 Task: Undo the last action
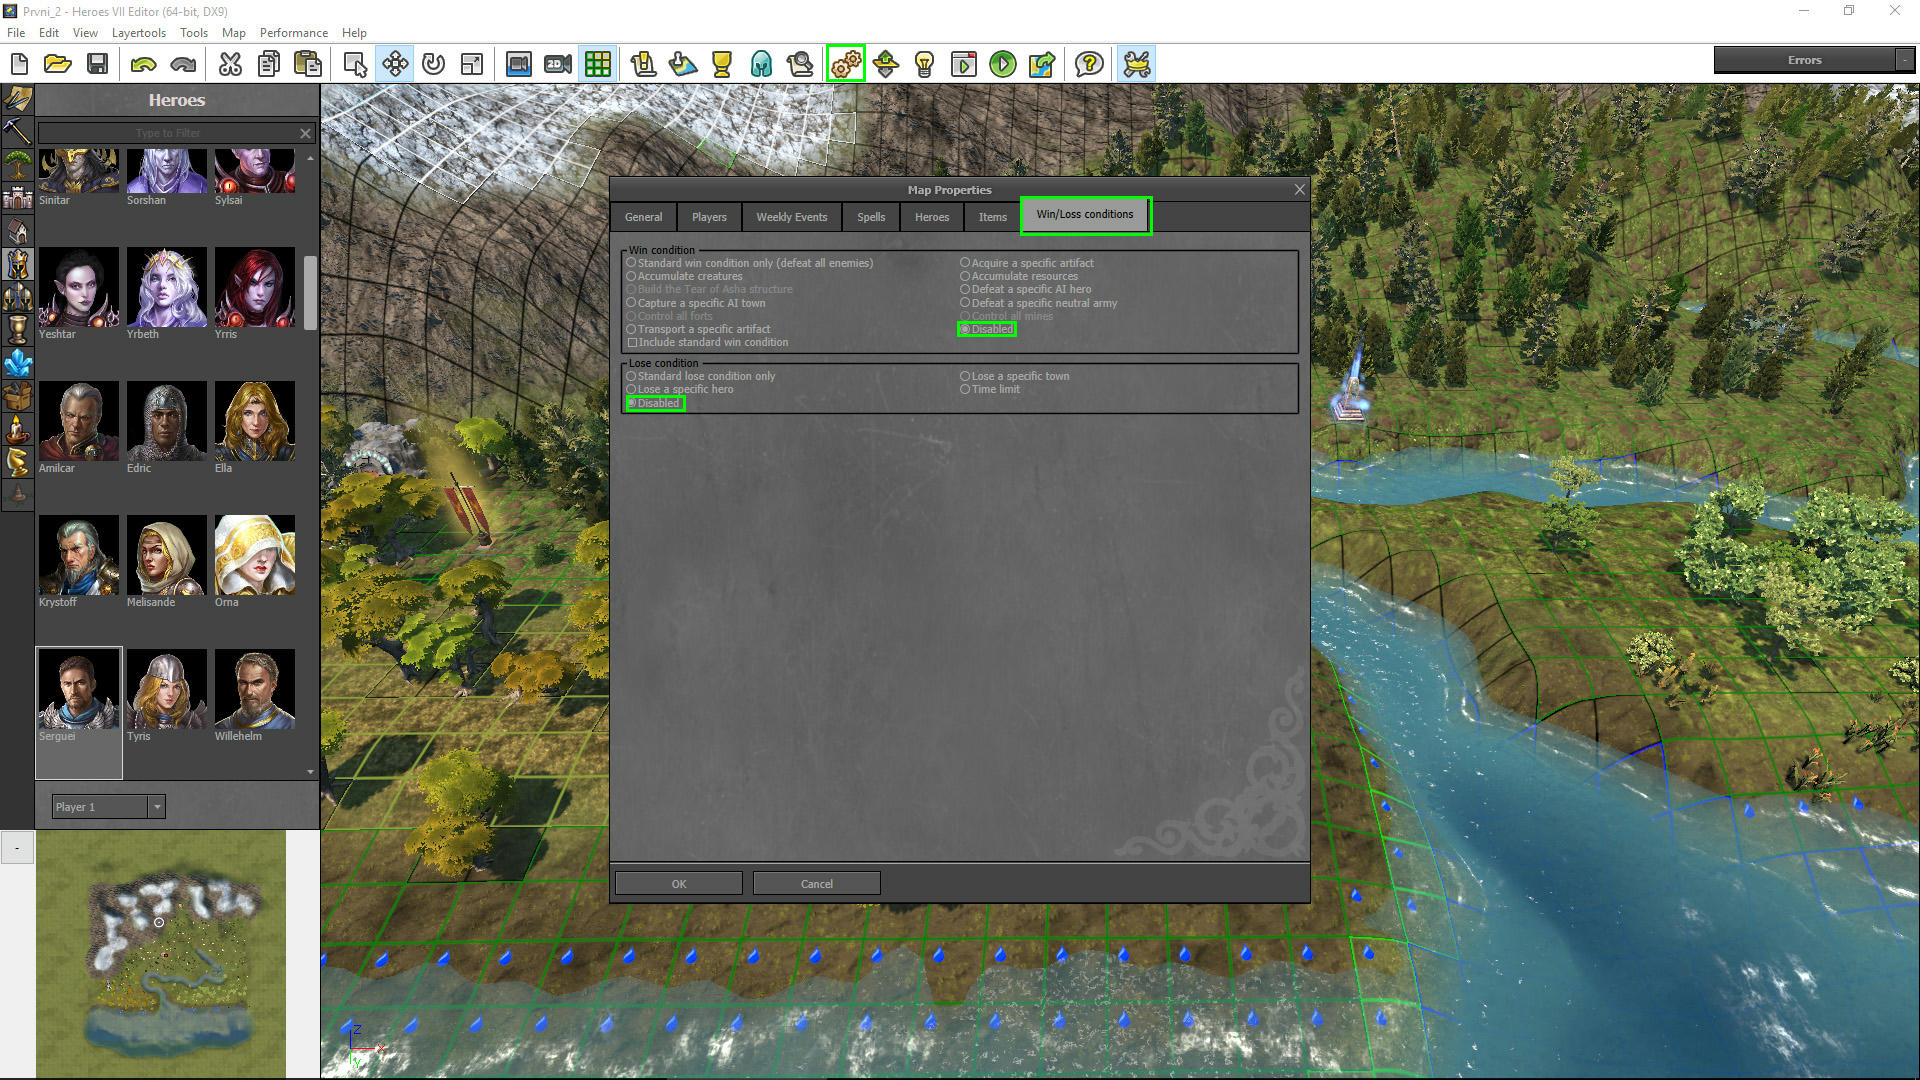pyautogui.click(x=144, y=64)
